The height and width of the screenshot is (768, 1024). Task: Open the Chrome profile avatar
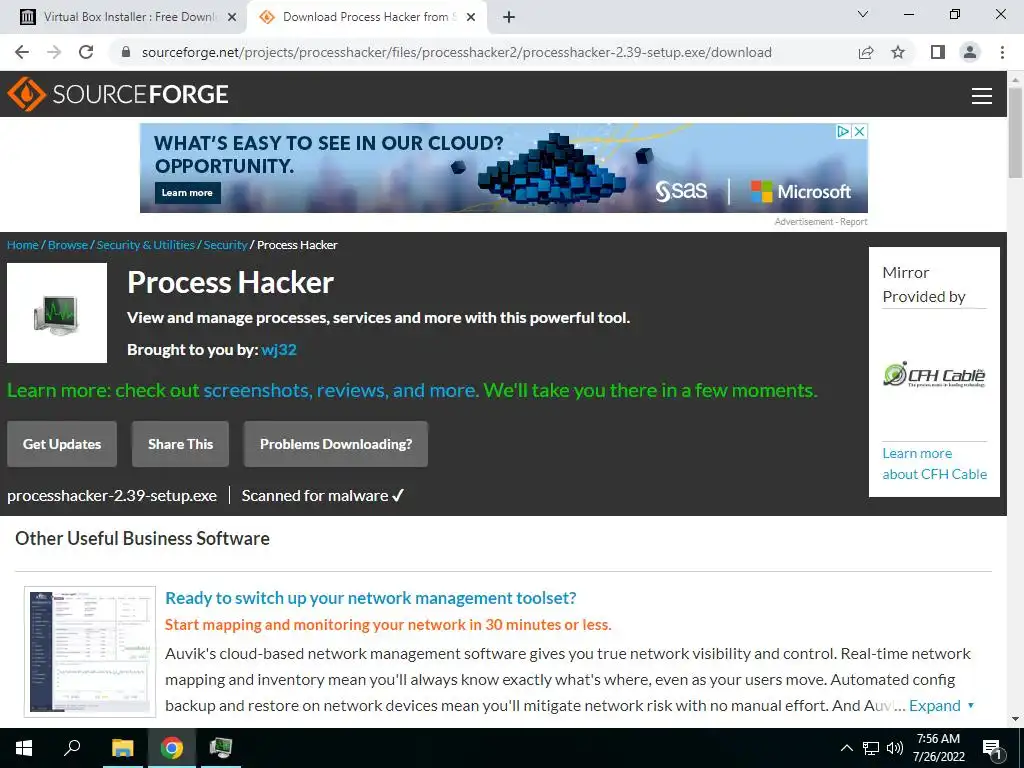point(970,52)
